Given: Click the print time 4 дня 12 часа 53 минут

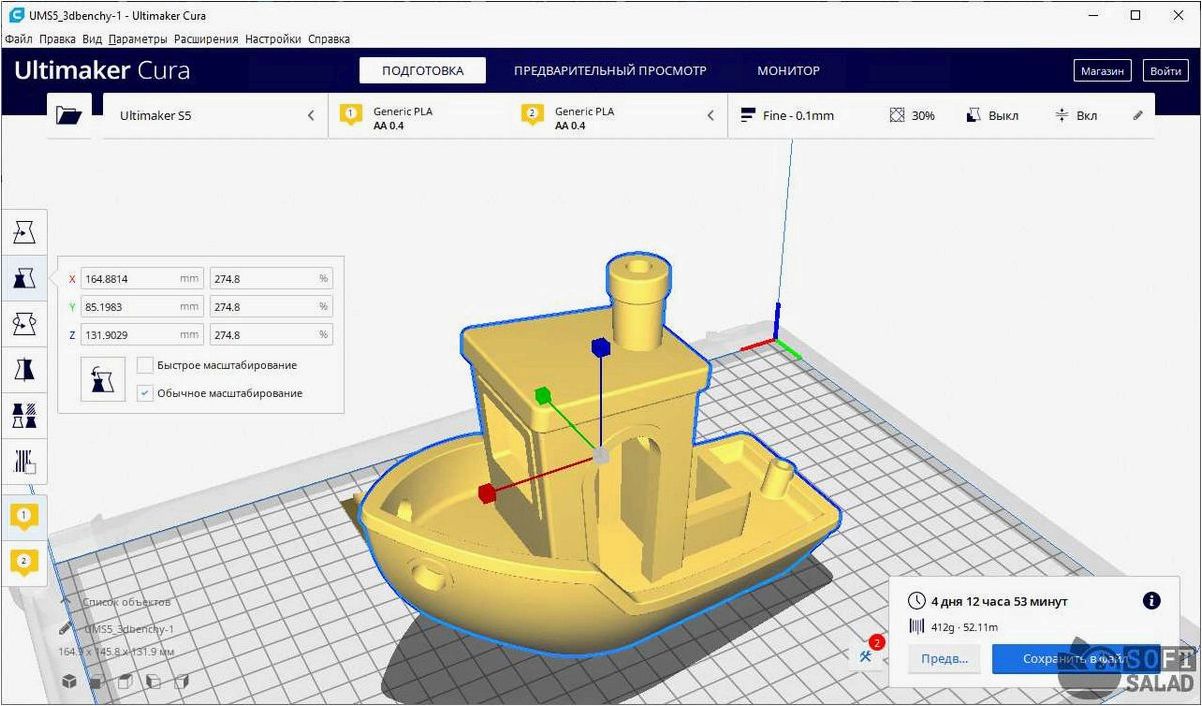Looking at the screenshot, I should (x=999, y=601).
